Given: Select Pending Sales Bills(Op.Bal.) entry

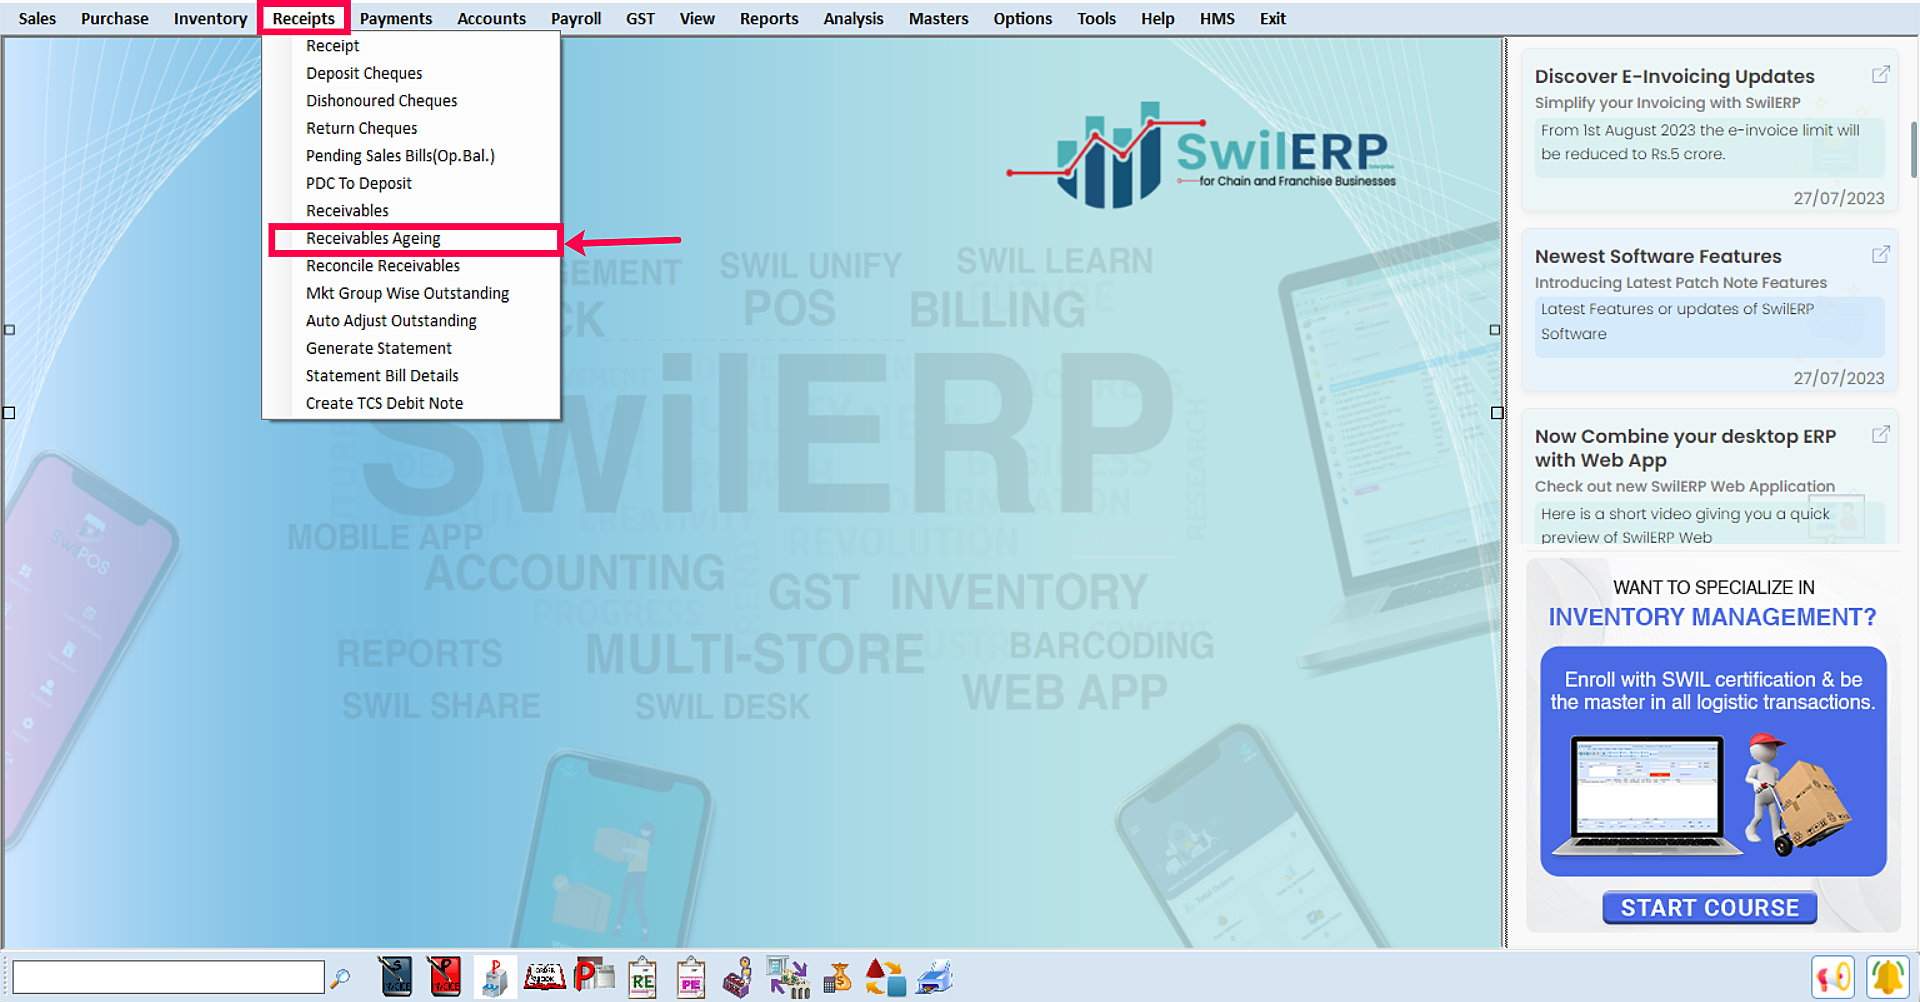Looking at the screenshot, I should tap(411, 156).
